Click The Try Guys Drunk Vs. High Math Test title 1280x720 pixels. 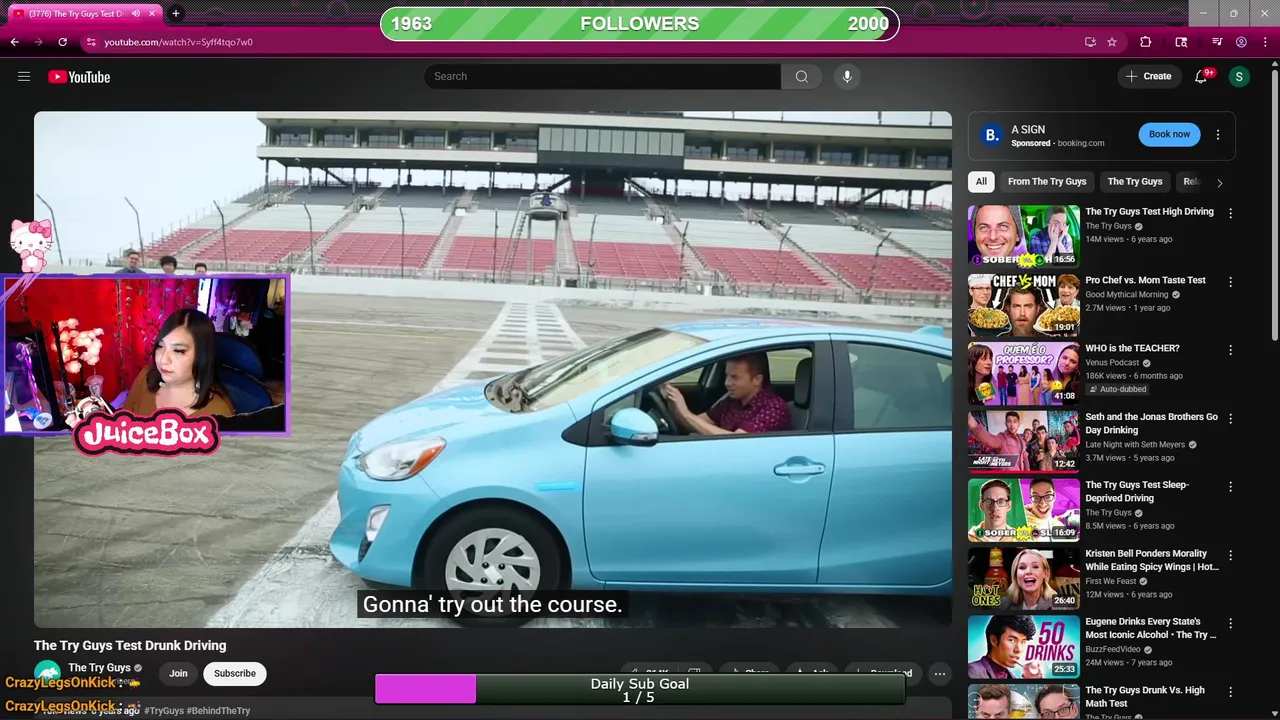coord(1145,697)
